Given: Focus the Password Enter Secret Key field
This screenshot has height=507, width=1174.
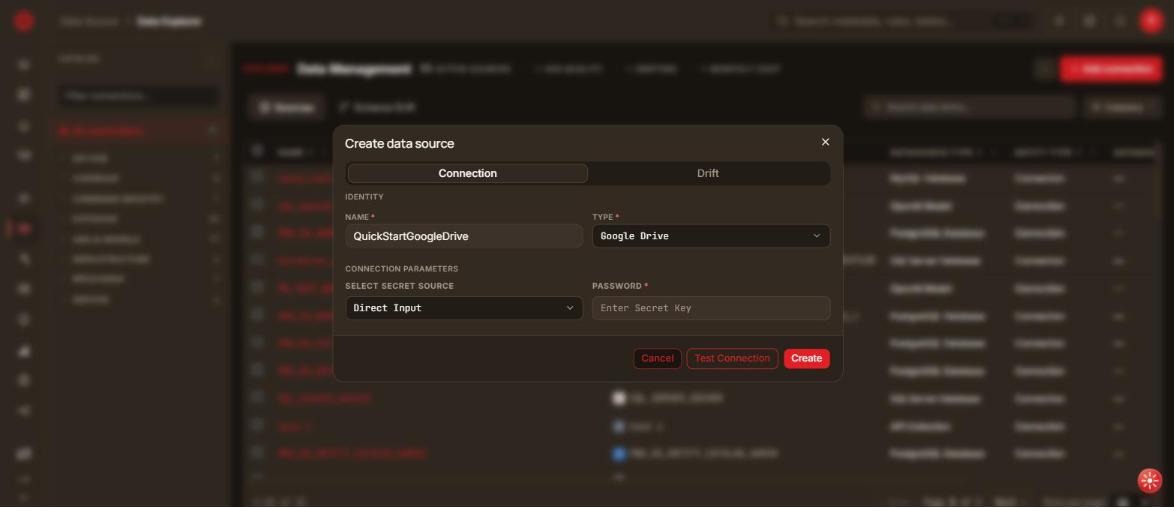Looking at the screenshot, I should click(x=711, y=308).
